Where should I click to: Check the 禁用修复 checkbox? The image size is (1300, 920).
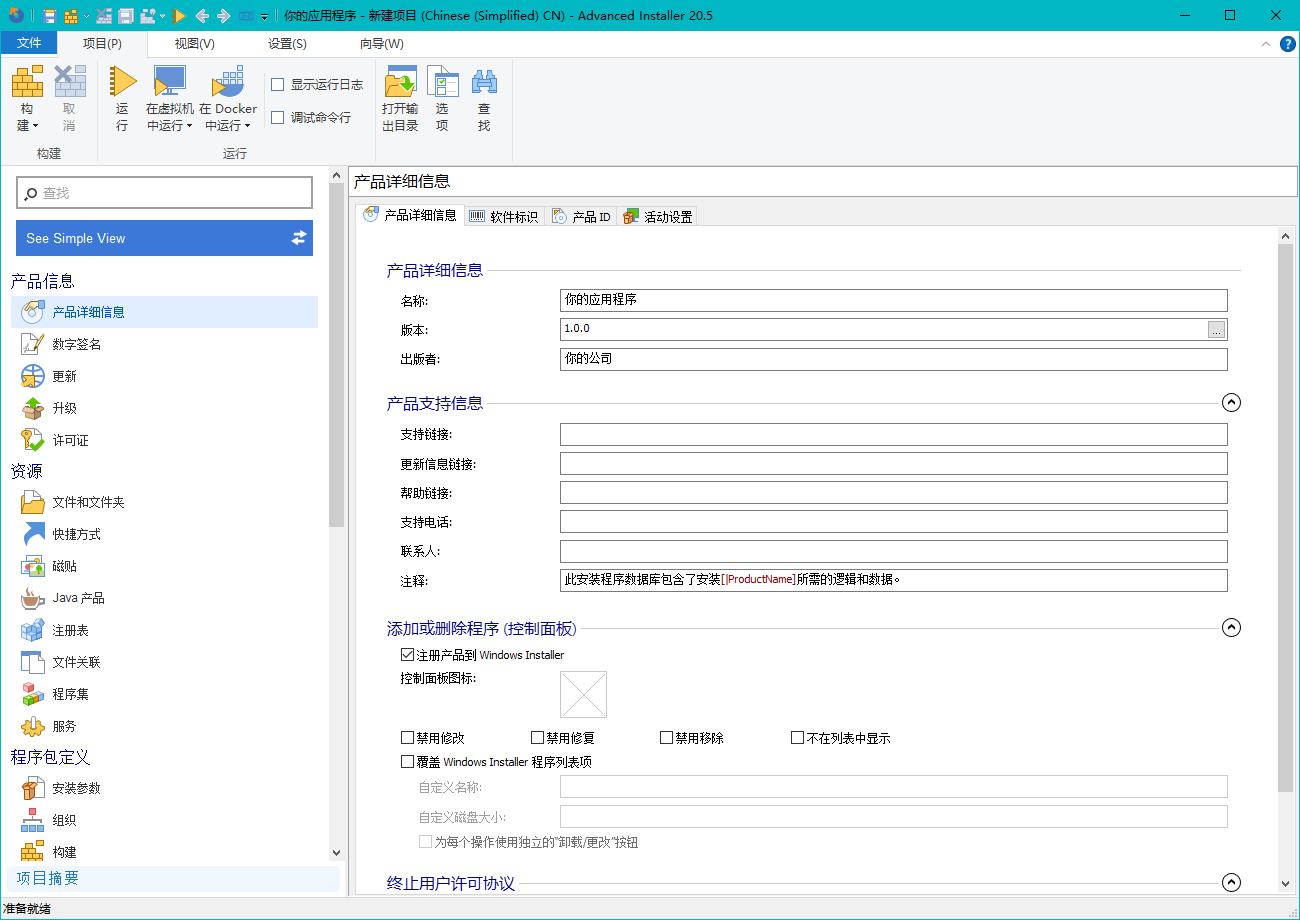pyautogui.click(x=537, y=738)
